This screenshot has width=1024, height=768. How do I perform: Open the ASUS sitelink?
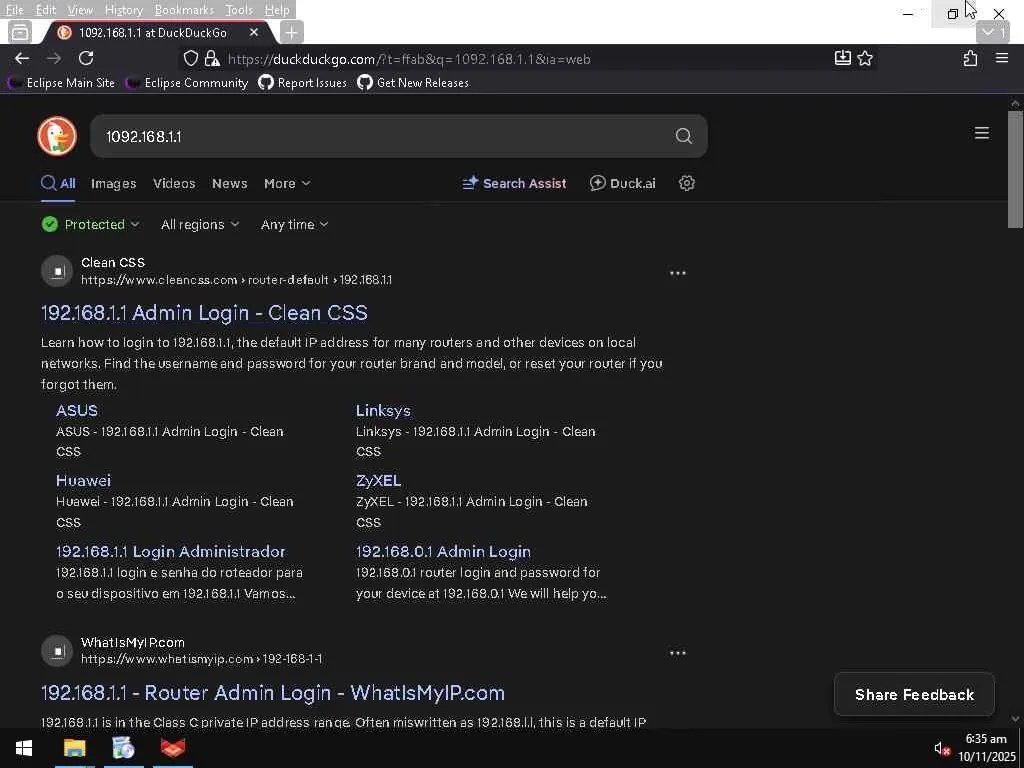[76, 411]
